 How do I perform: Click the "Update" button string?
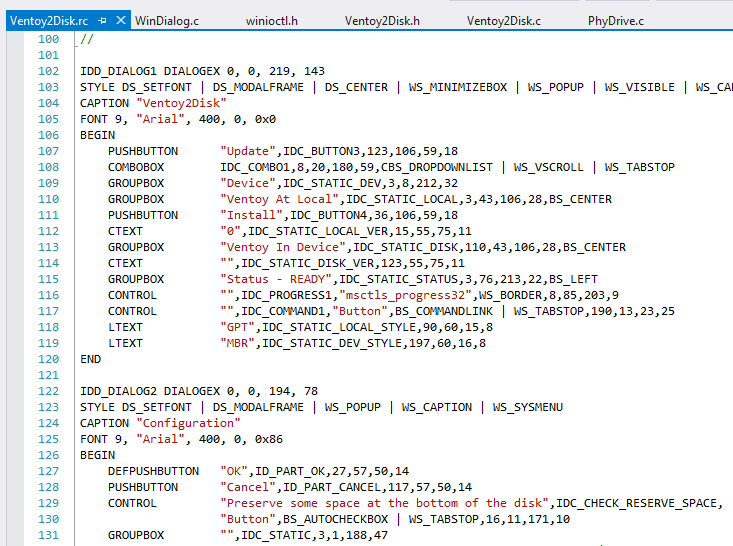click(x=248, y=151)
